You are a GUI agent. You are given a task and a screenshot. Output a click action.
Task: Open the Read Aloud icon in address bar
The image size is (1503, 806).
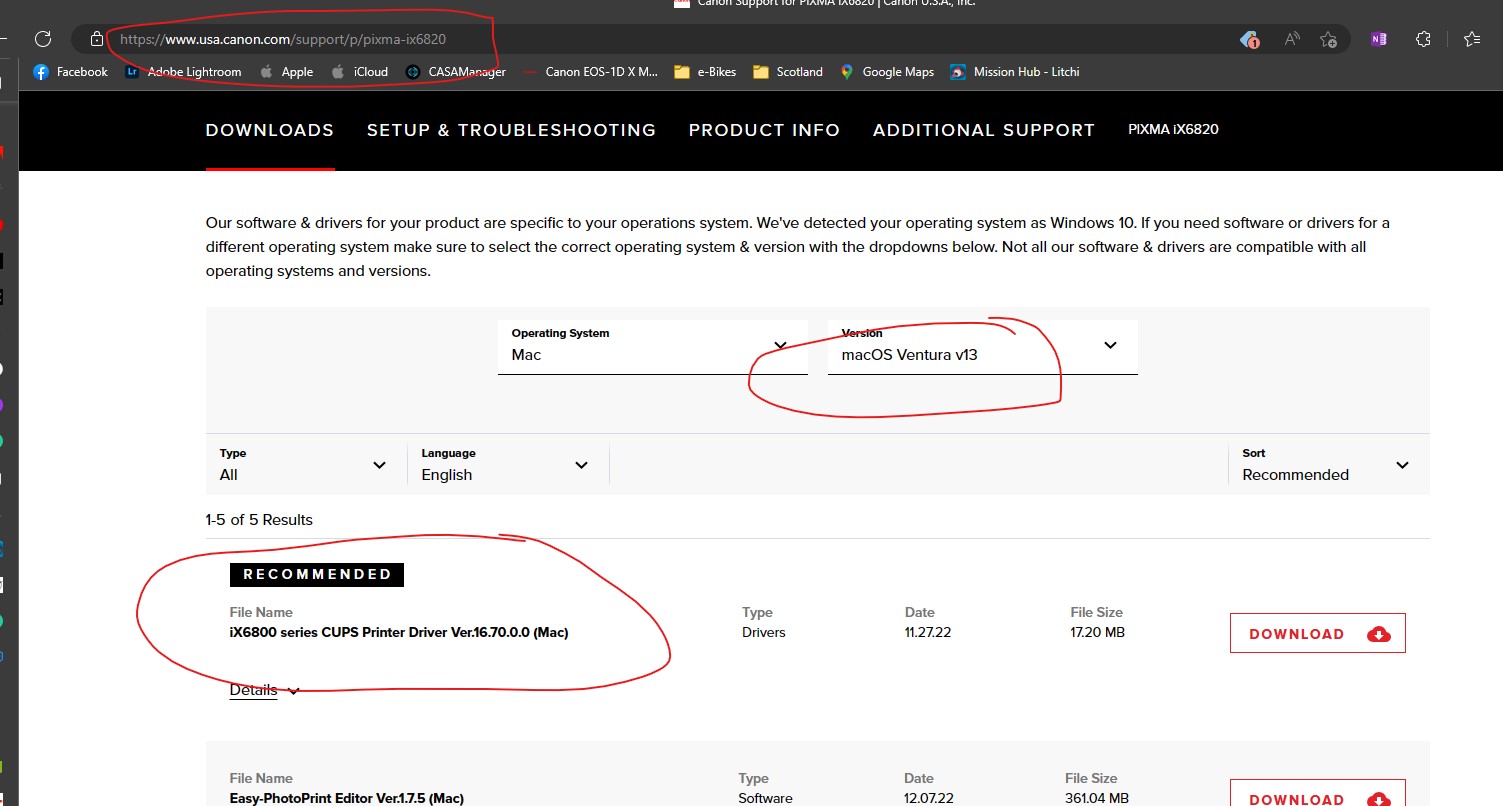click(x=1292, y=39)
